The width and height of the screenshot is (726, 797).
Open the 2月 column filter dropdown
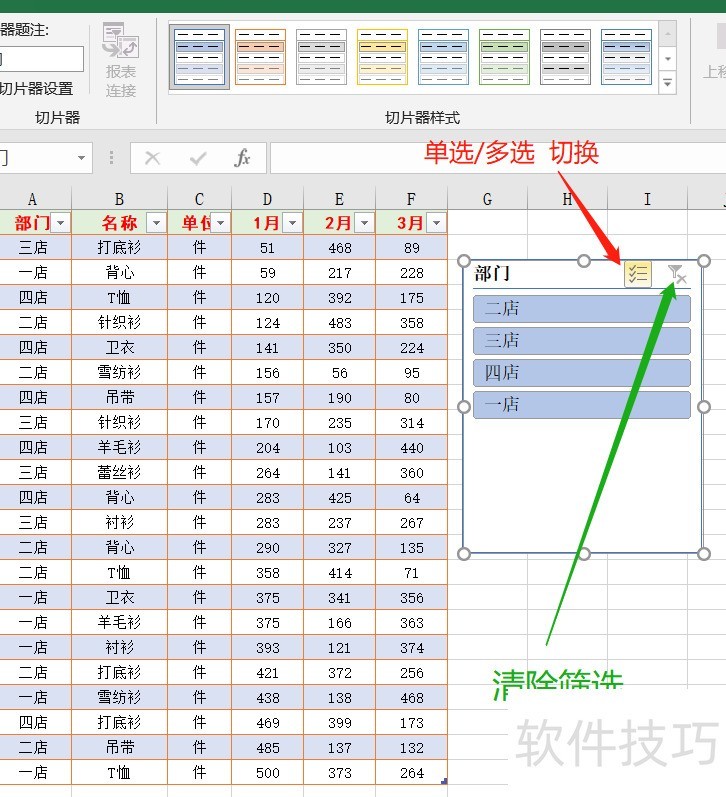[365, 223]
